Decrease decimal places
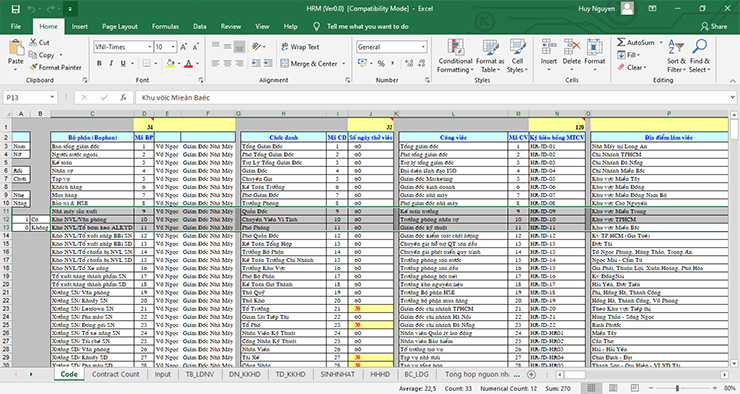 point(420,63)
